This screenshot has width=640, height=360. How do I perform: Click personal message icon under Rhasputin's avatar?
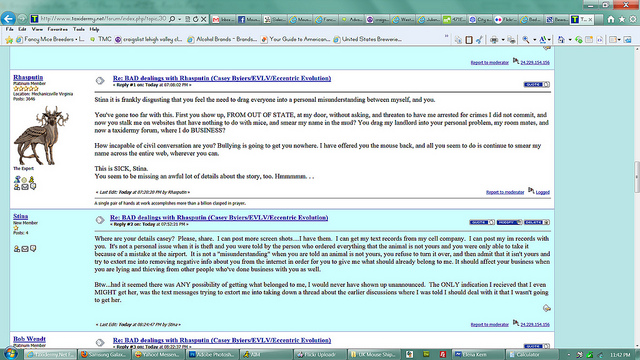33,187
